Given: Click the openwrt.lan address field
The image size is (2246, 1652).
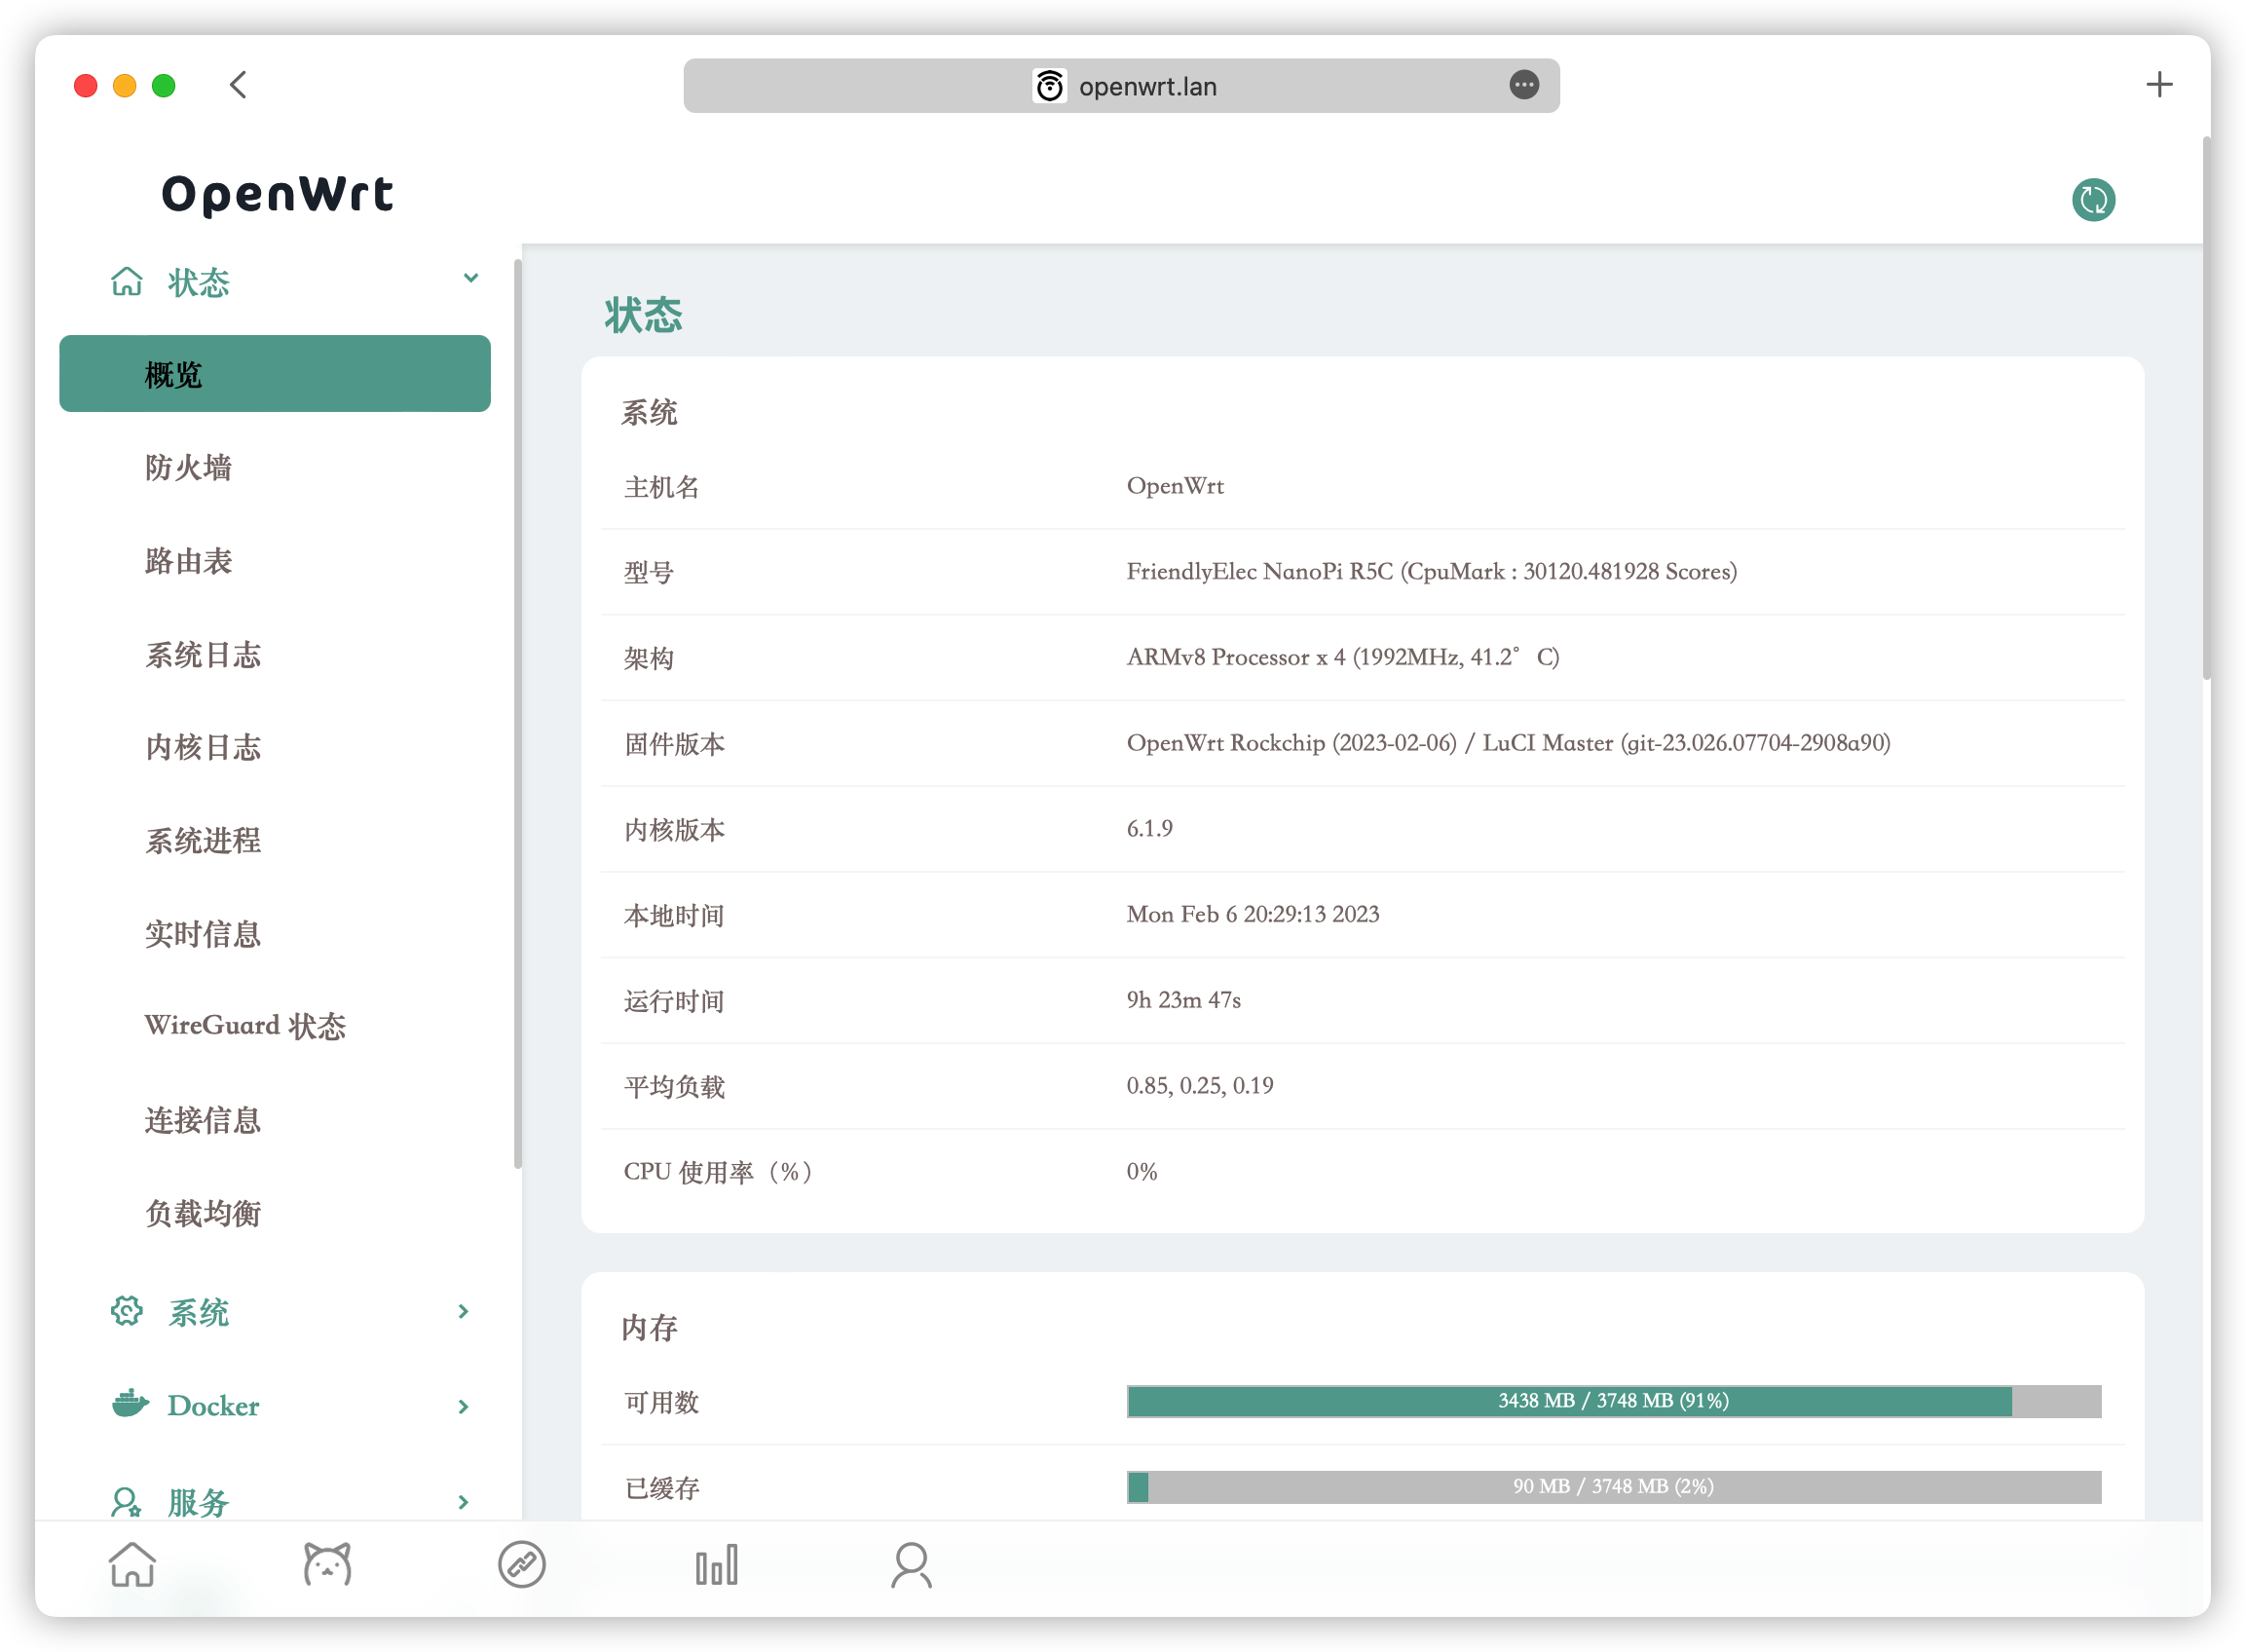Looking at the screenshot, I should point(1146,86).
